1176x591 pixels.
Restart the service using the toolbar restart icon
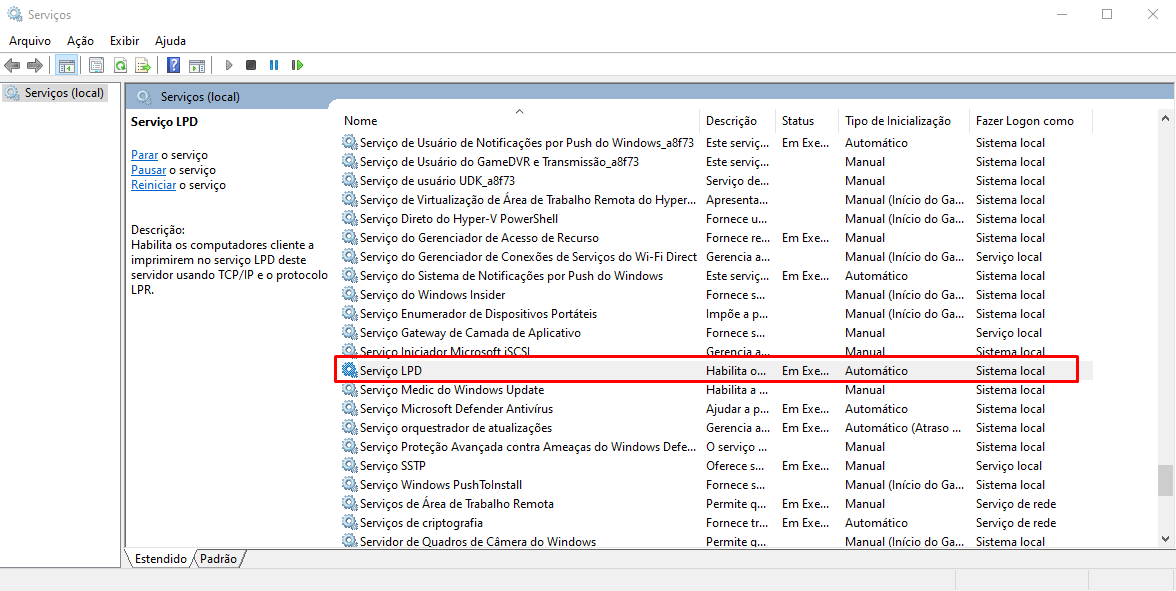click(297, 65)
